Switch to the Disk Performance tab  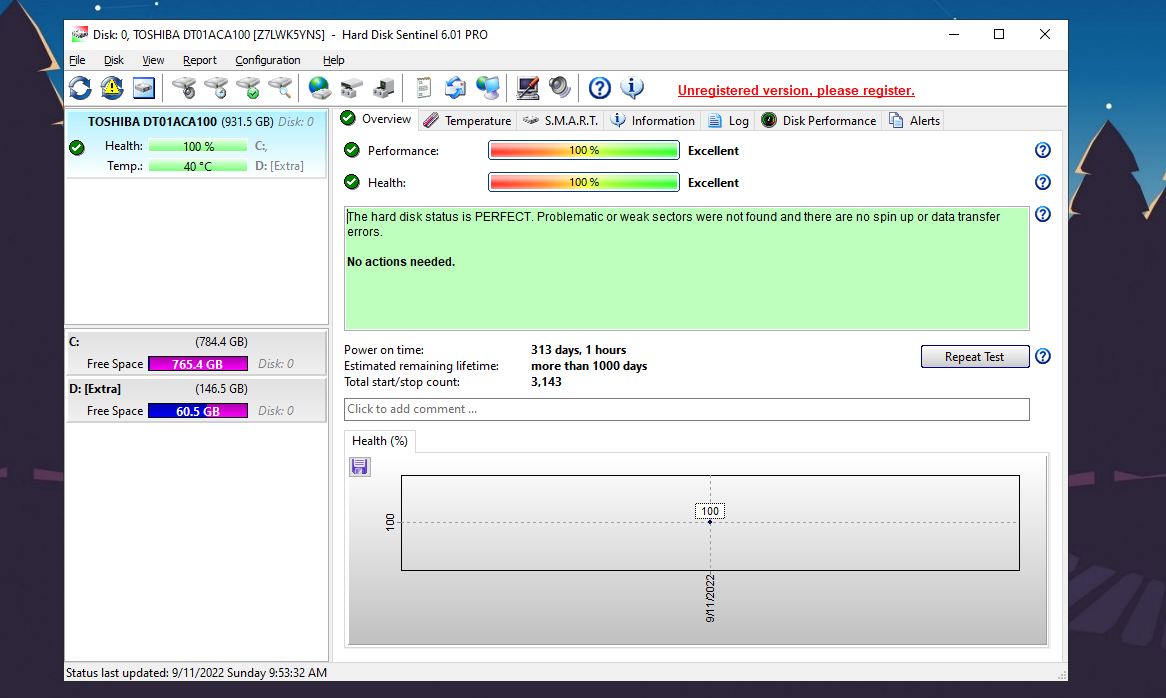click(x=819, y=120)
